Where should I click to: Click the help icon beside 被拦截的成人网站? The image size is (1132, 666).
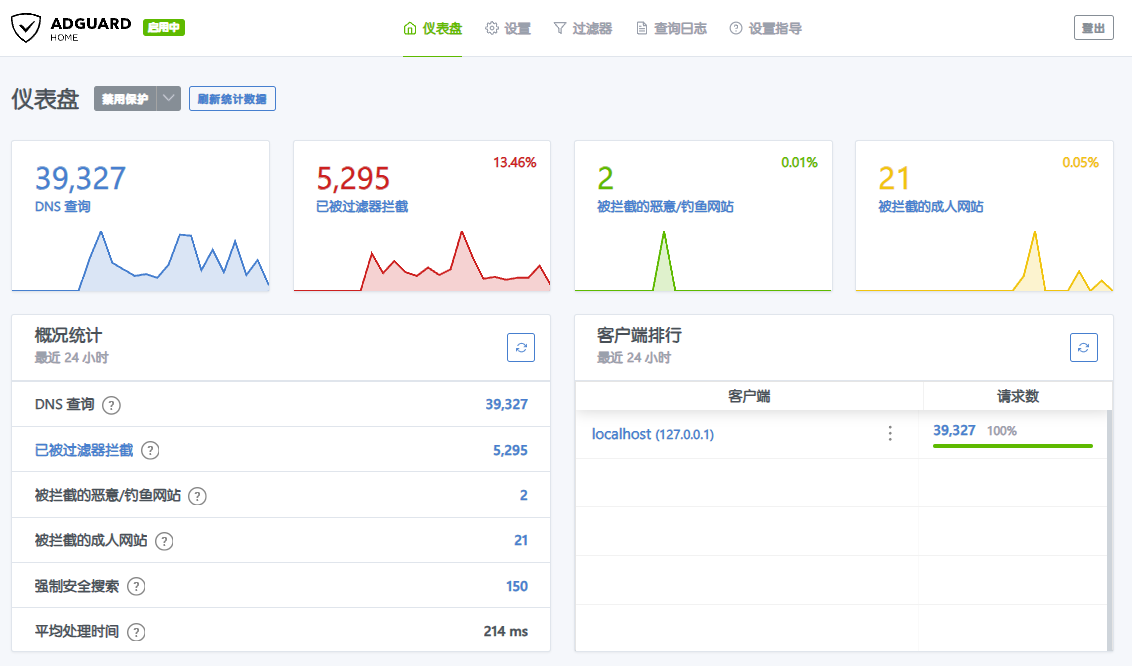click(164, 541)
